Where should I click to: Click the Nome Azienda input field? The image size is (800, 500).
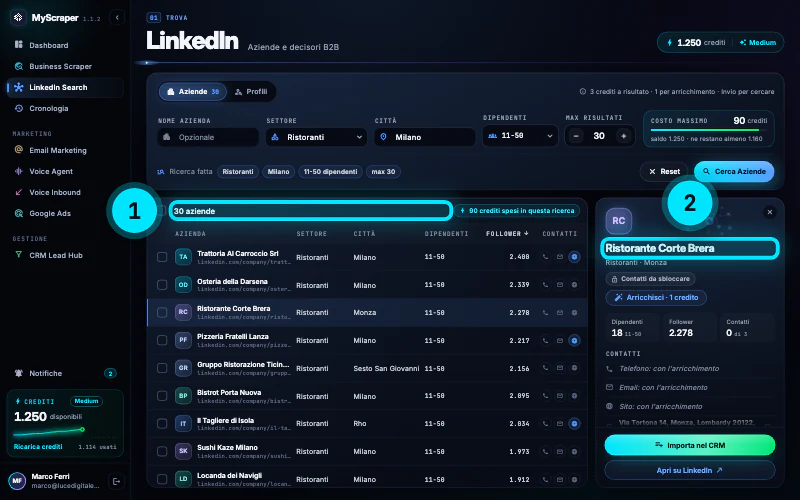point(208,137)
